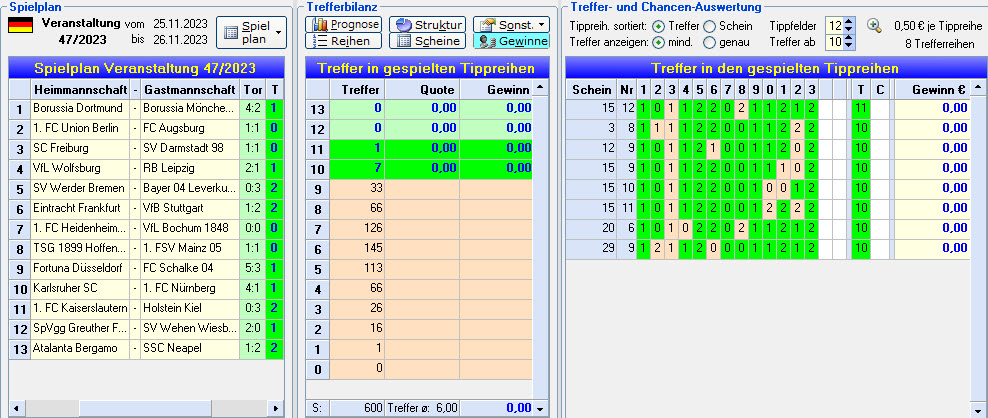Click the Atalanta Bergamo cell
This screenshot has width=988, height=418.
81,348
